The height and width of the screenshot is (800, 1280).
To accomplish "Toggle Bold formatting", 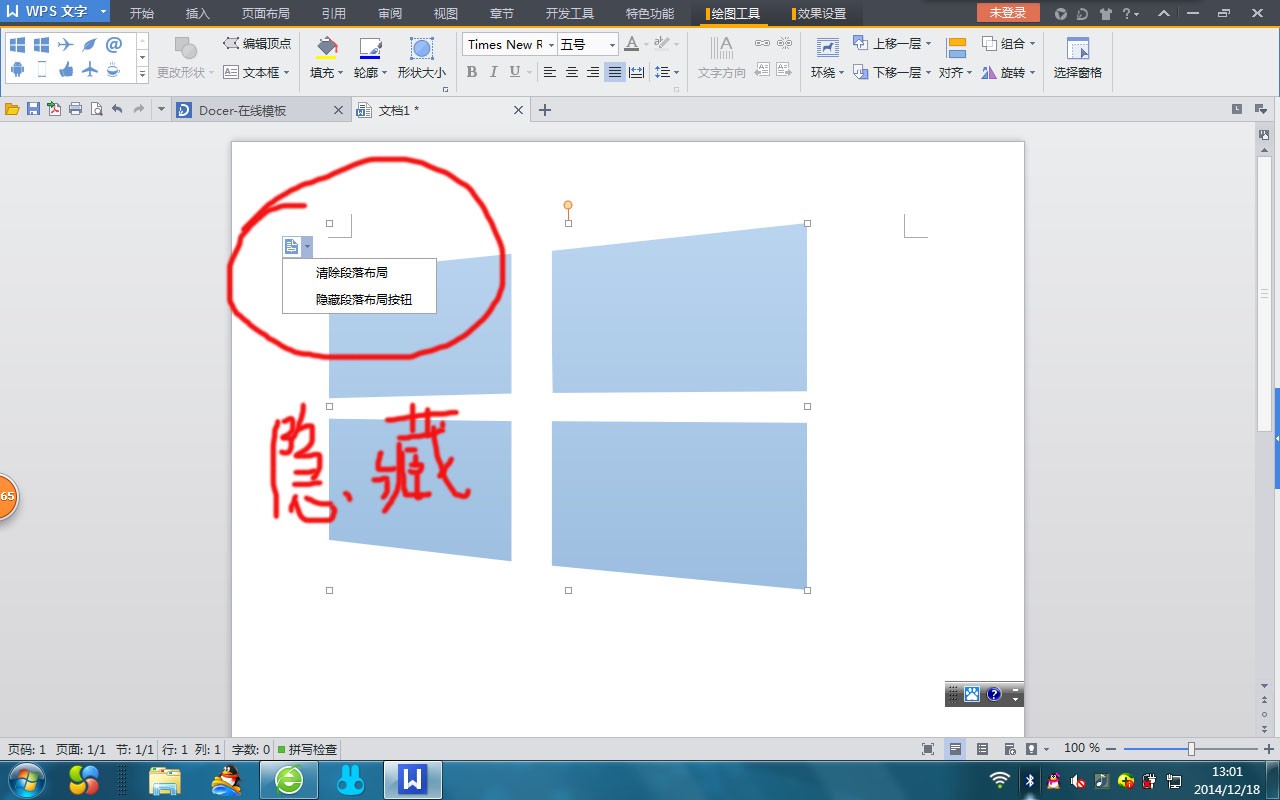I will [472, 72].
